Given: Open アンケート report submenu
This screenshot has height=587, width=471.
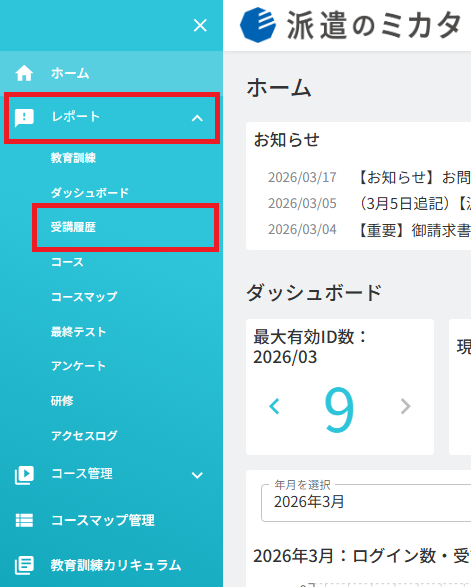Looking at the screenshot, I should [x=78, y=366].
